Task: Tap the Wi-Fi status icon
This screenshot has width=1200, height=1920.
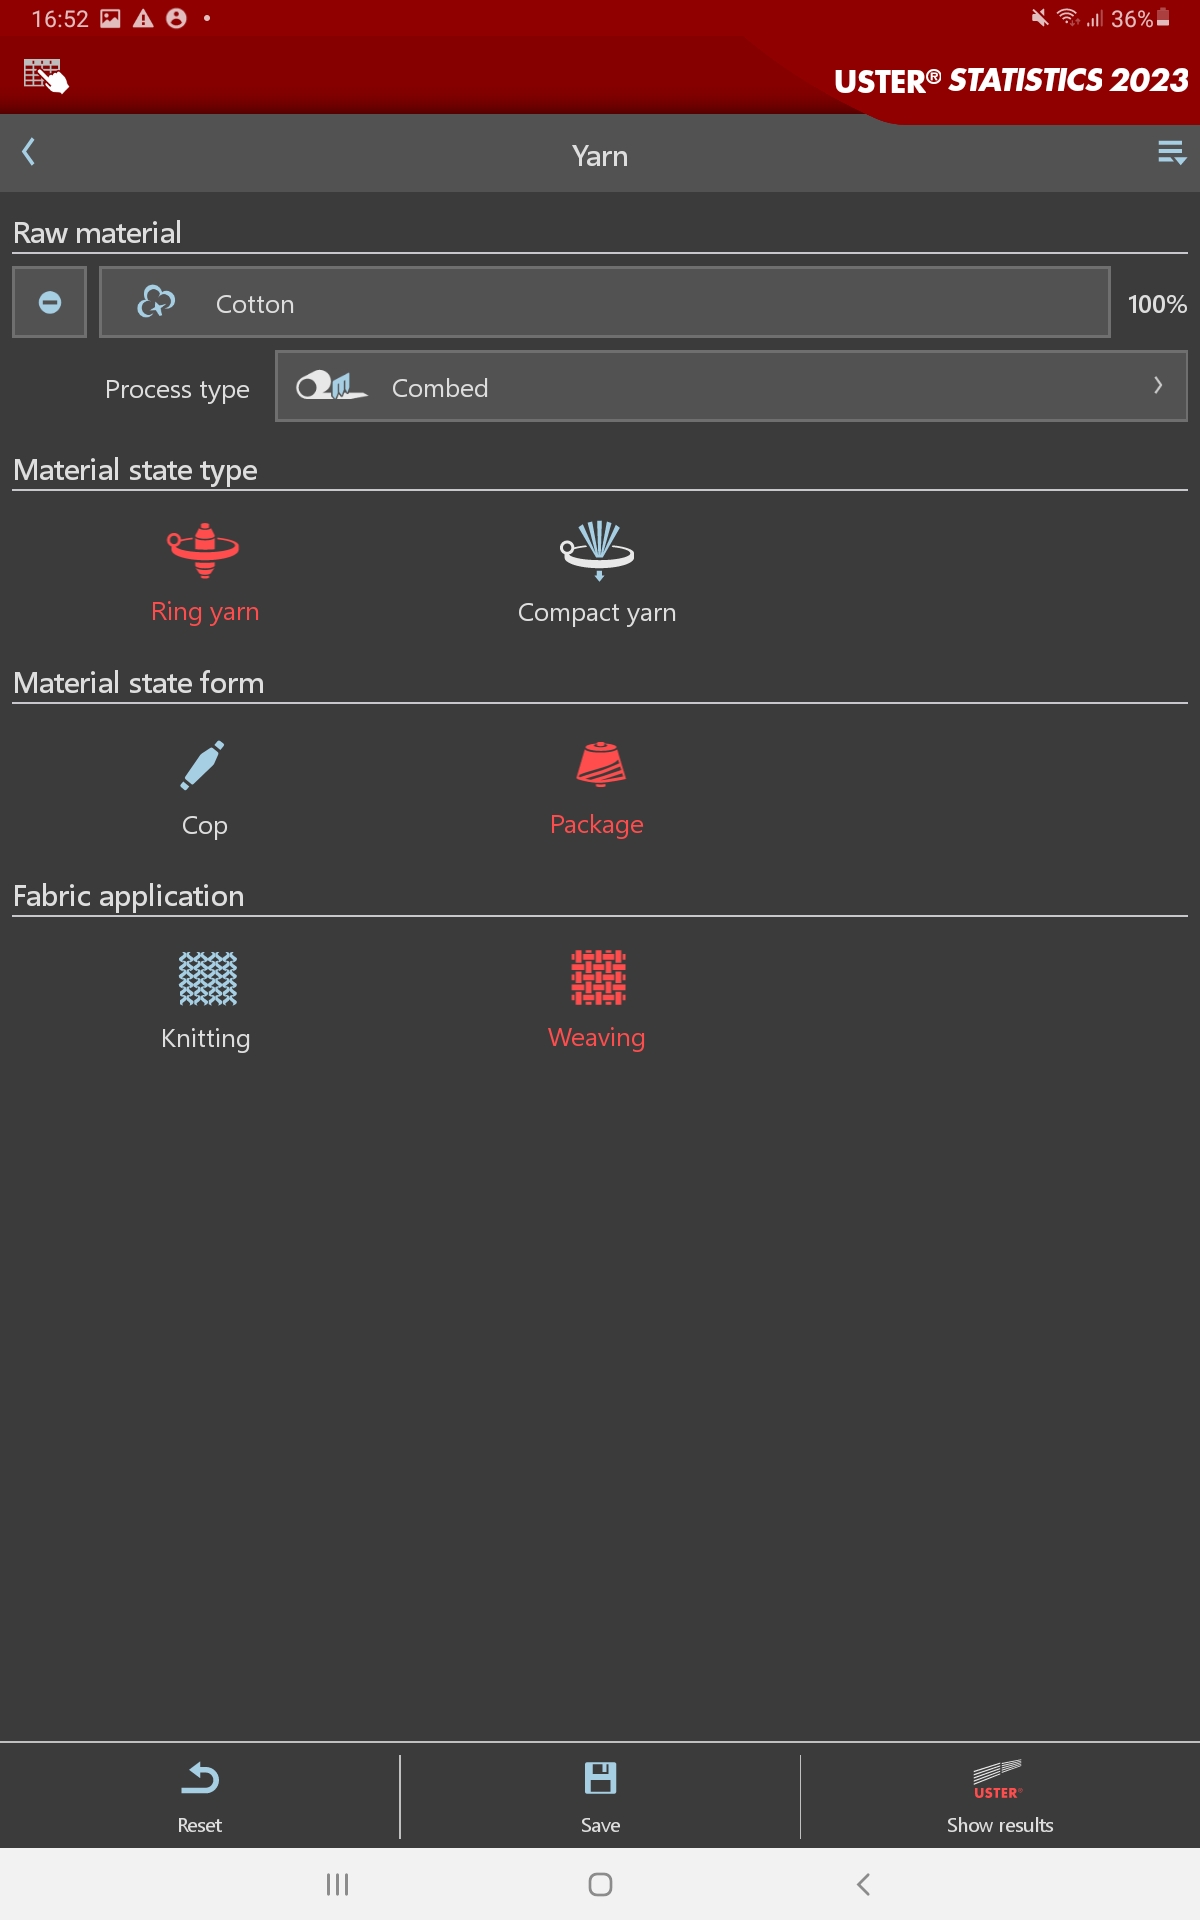Action: tap(1068, 17)
